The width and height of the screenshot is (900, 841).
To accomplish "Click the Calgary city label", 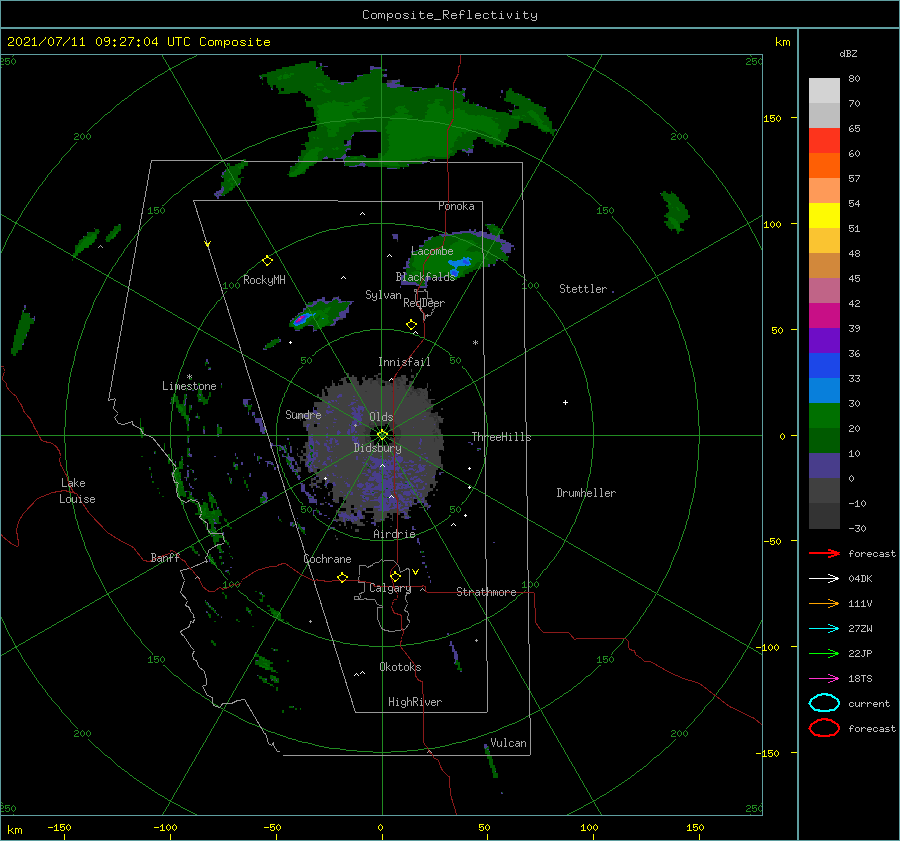I will pyautogui.click(x=390, y=588).
